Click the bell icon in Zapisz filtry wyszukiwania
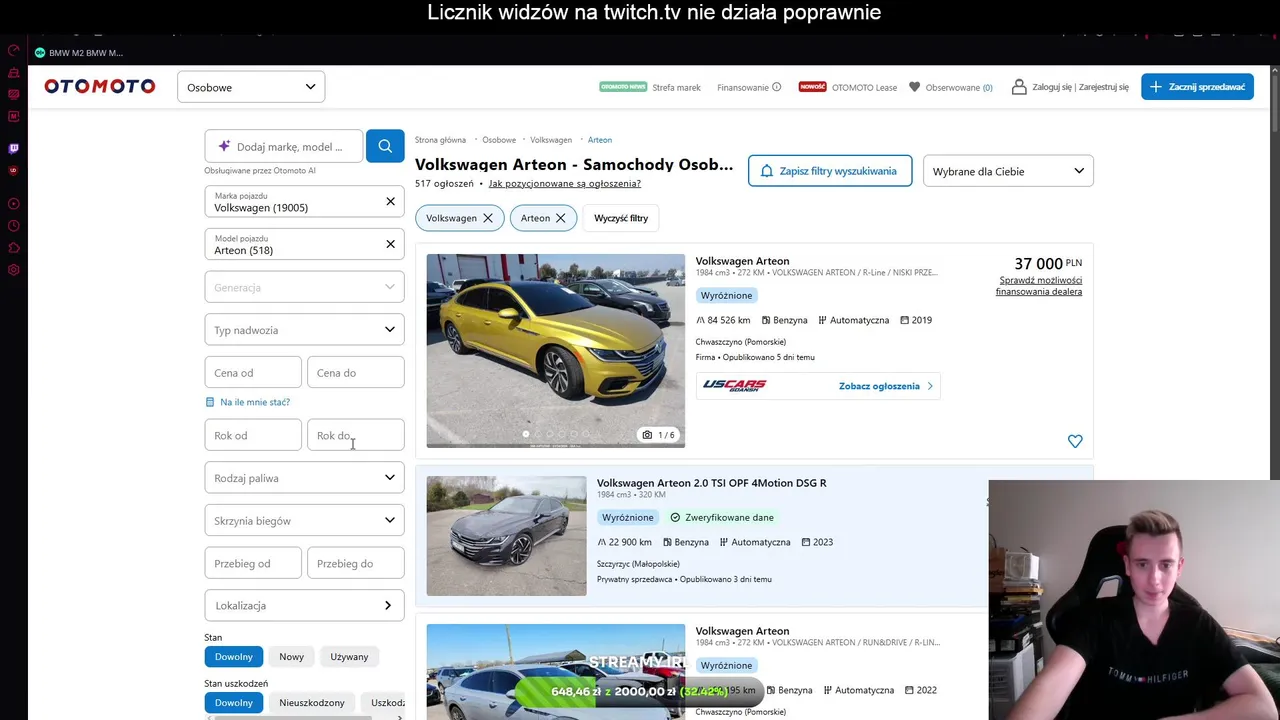The width and height of the screenshot is (1280, 720). (767, 171)
